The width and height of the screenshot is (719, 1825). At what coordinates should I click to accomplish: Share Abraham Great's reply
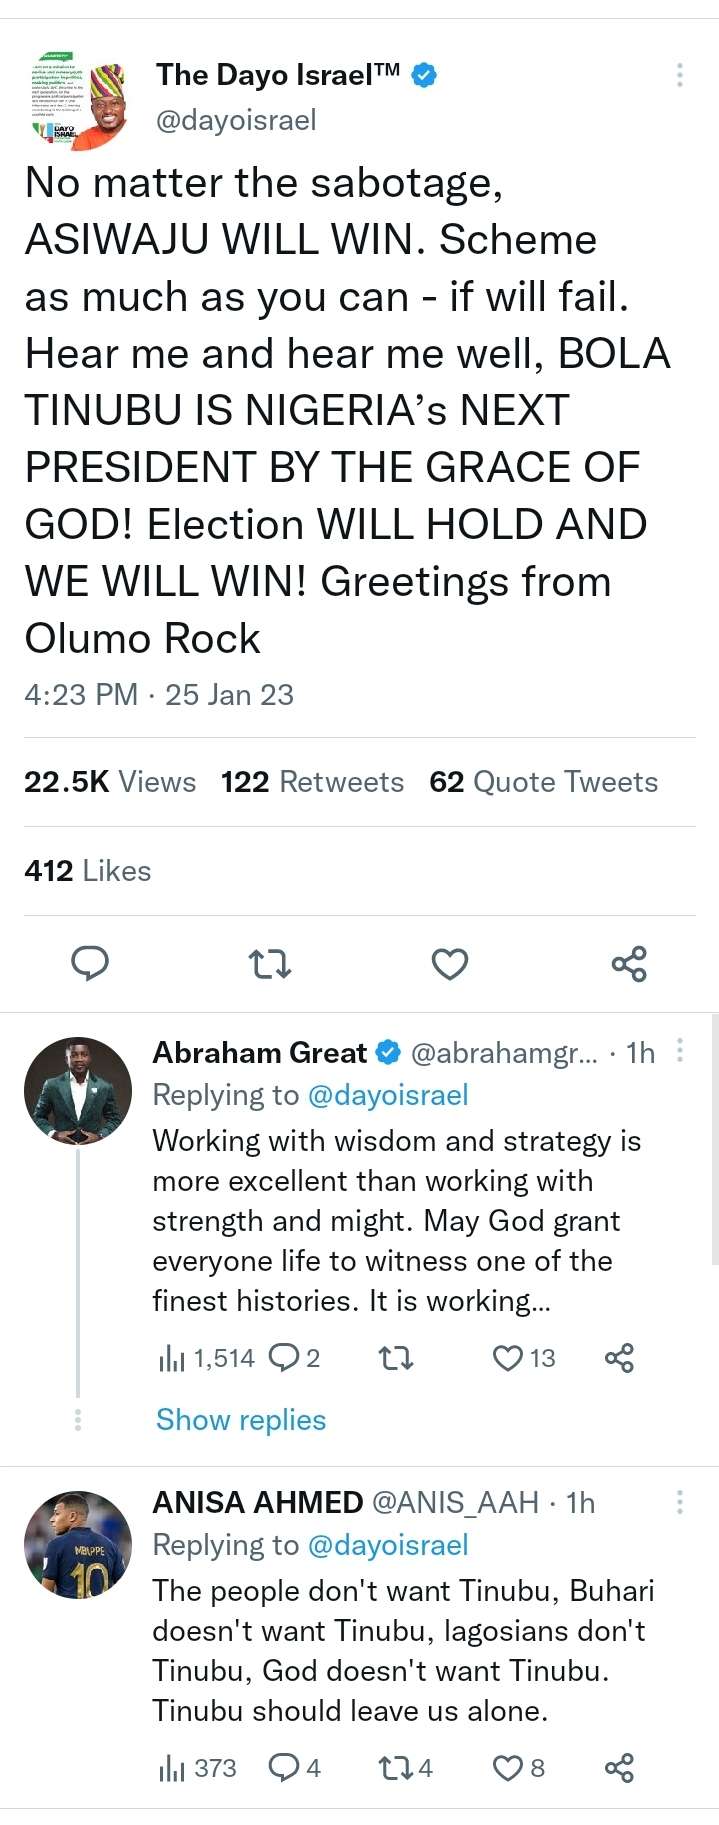tap(619, 1357)
